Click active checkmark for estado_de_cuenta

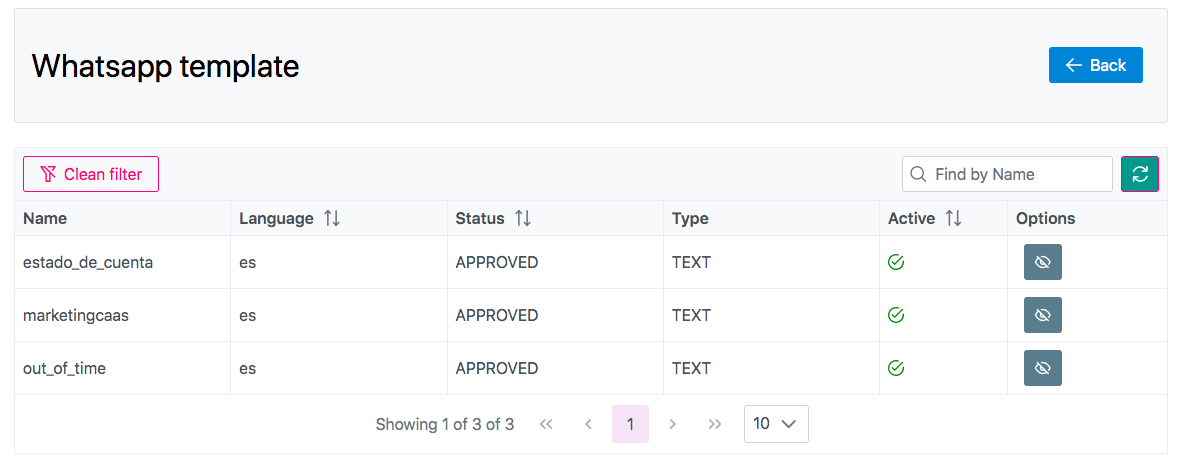896,262
